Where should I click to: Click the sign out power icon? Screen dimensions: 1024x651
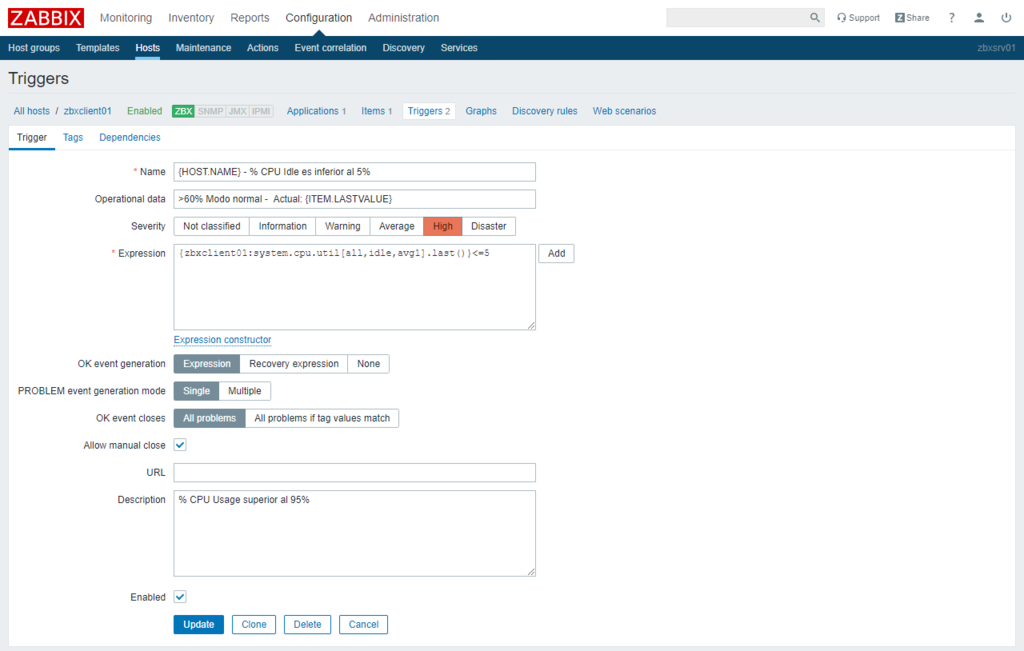(1006, 18)
